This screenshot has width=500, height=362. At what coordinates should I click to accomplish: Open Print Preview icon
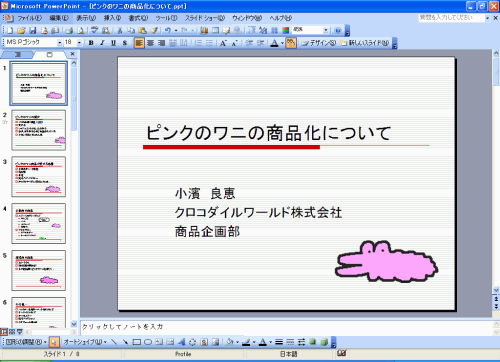coord(80,31)
